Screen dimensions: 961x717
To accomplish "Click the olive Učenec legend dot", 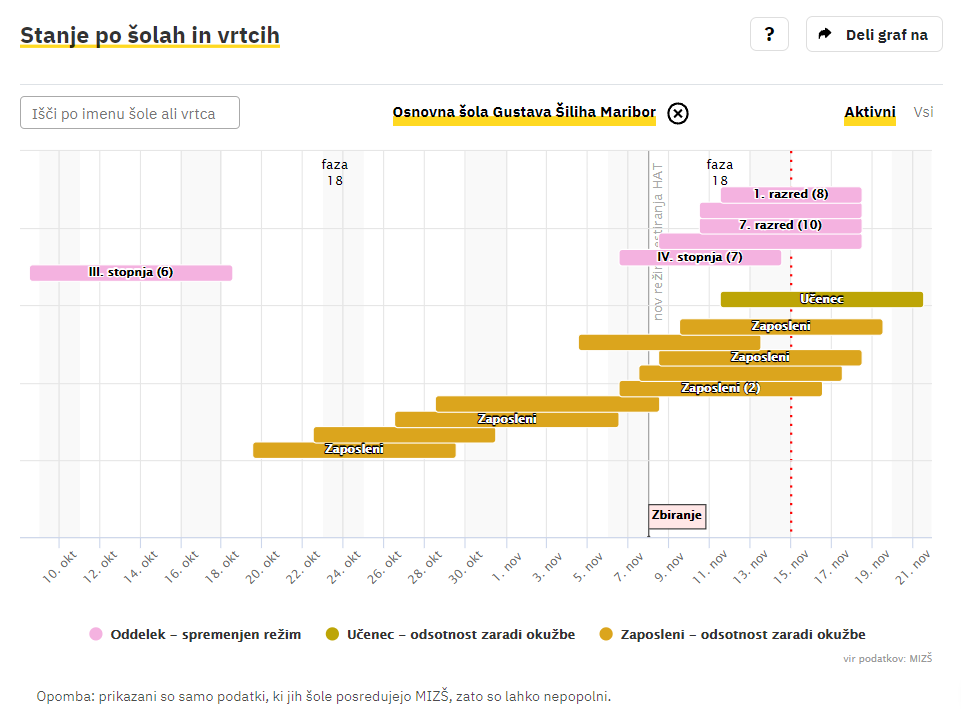I will tap(334, 634).
